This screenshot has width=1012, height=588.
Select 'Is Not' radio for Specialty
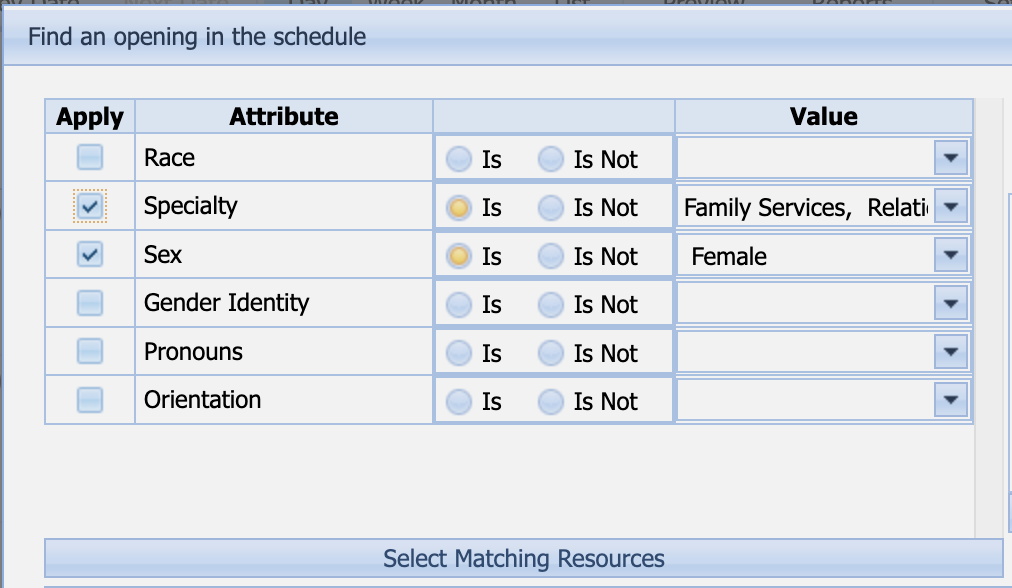pyautogui.click(x=551, y=208)
